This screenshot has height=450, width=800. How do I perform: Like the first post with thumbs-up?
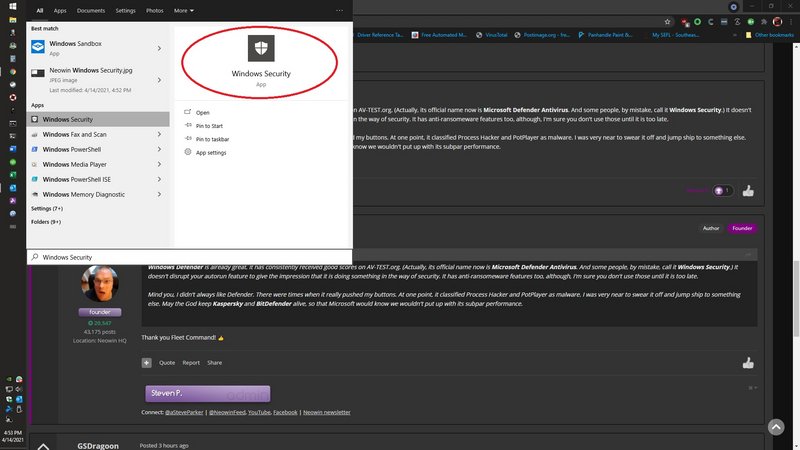(x=748, y=191)
